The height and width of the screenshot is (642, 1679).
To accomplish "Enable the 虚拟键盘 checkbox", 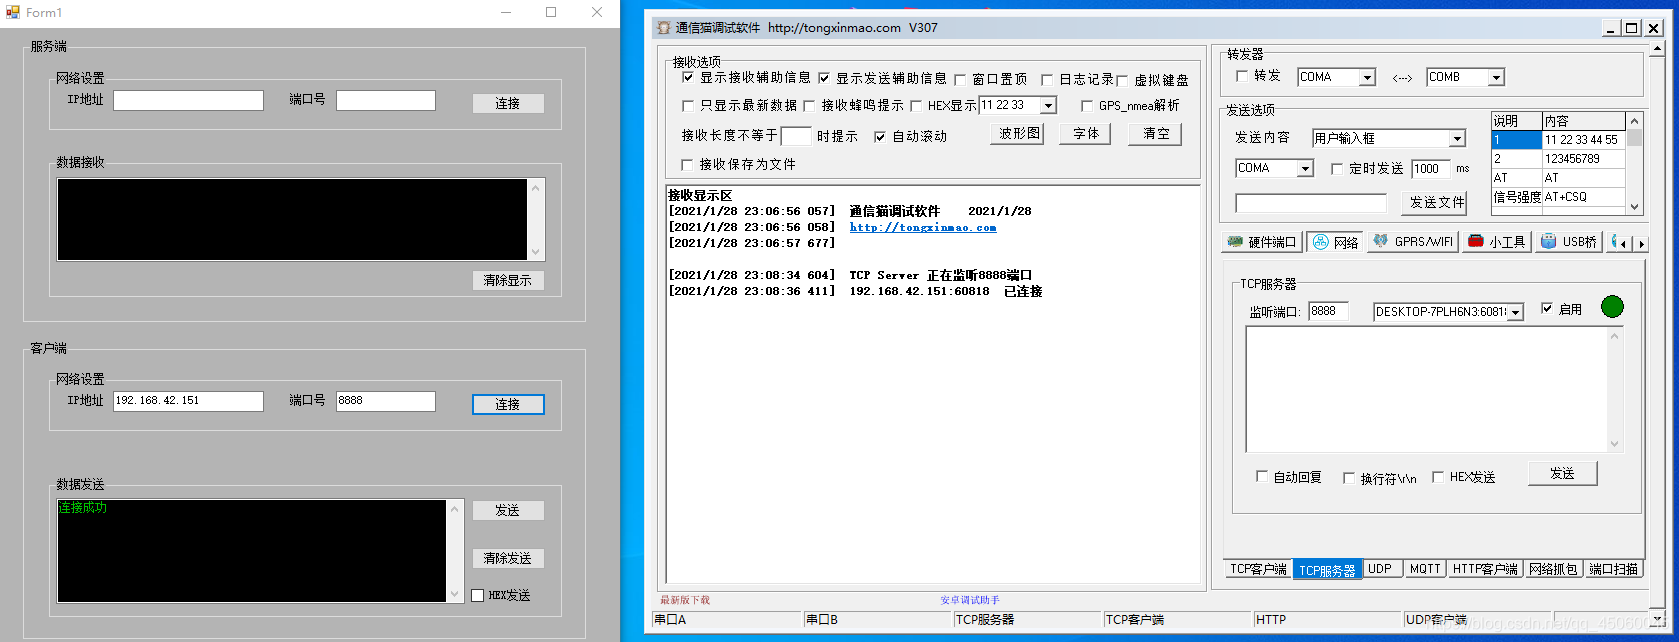I will click(1122, 80).
